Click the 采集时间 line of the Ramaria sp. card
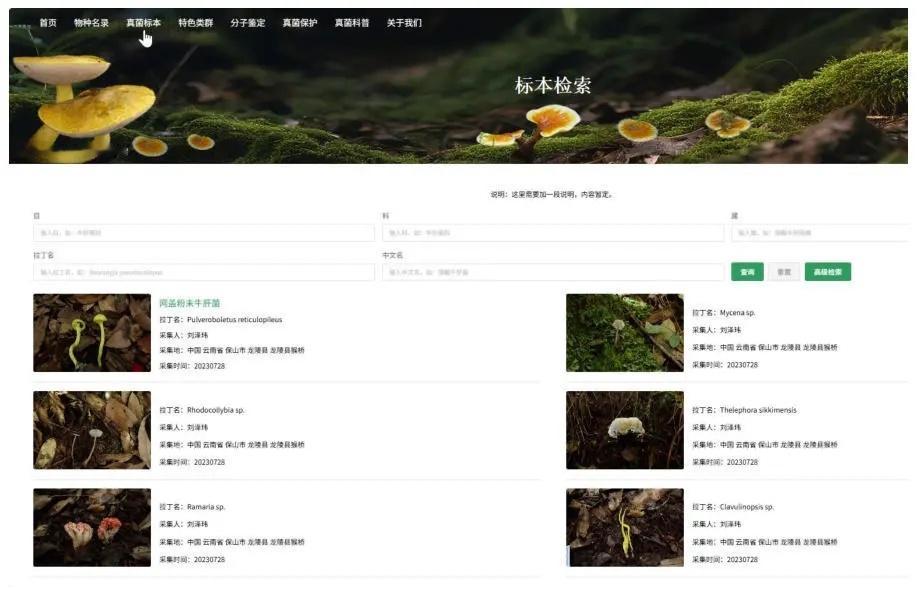The image size is (919, 589). coord(192,560)
